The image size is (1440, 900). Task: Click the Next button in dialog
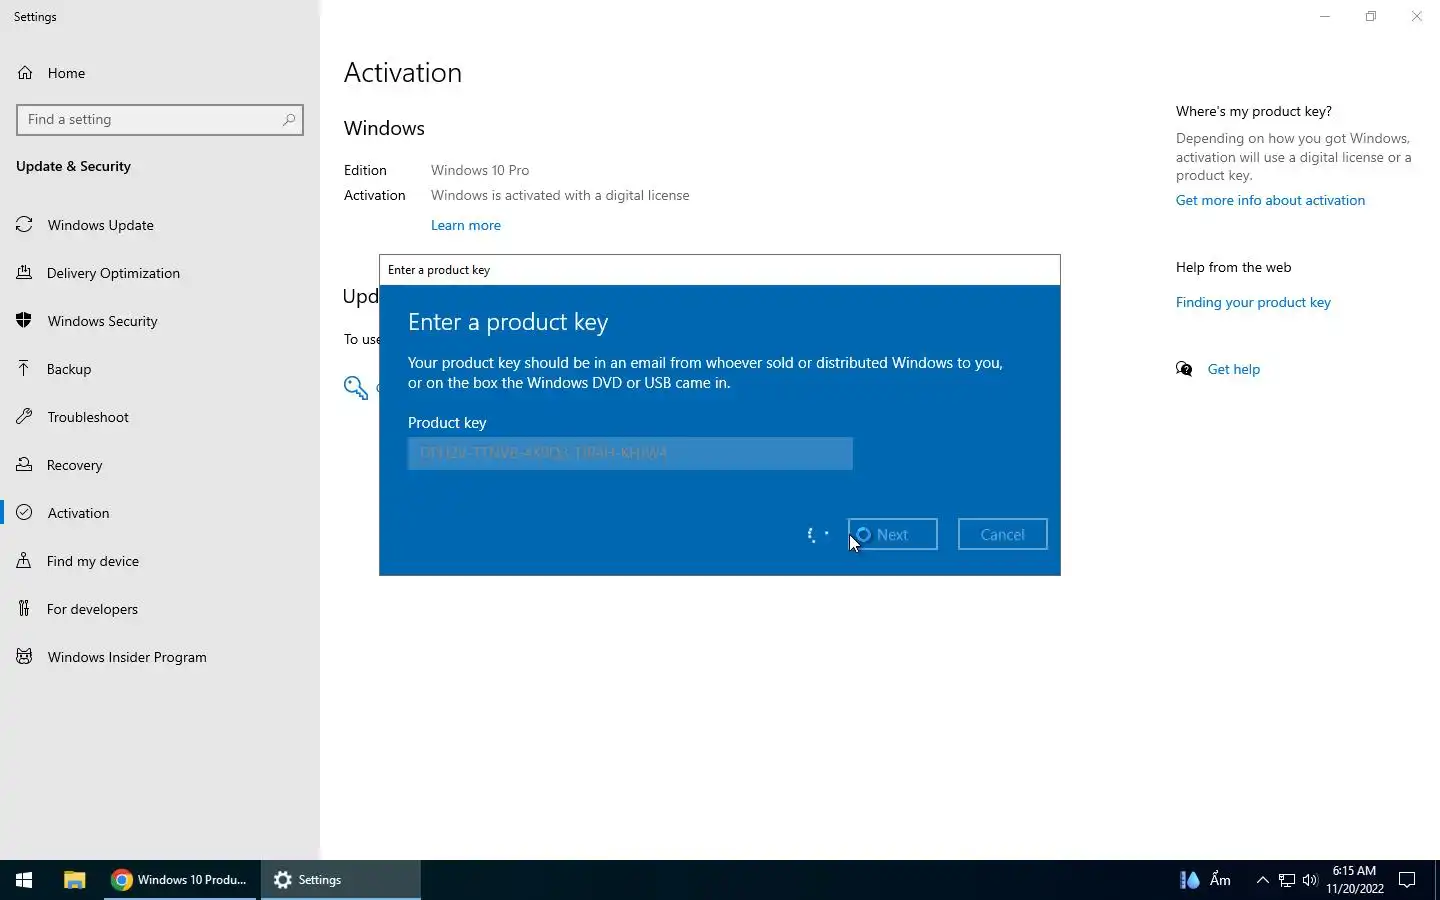[x=893, y=534]
